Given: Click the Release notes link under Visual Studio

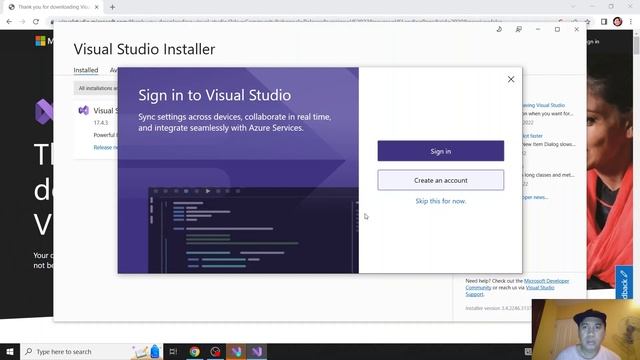Looking at the screenshot, I should tap(105, 147).
